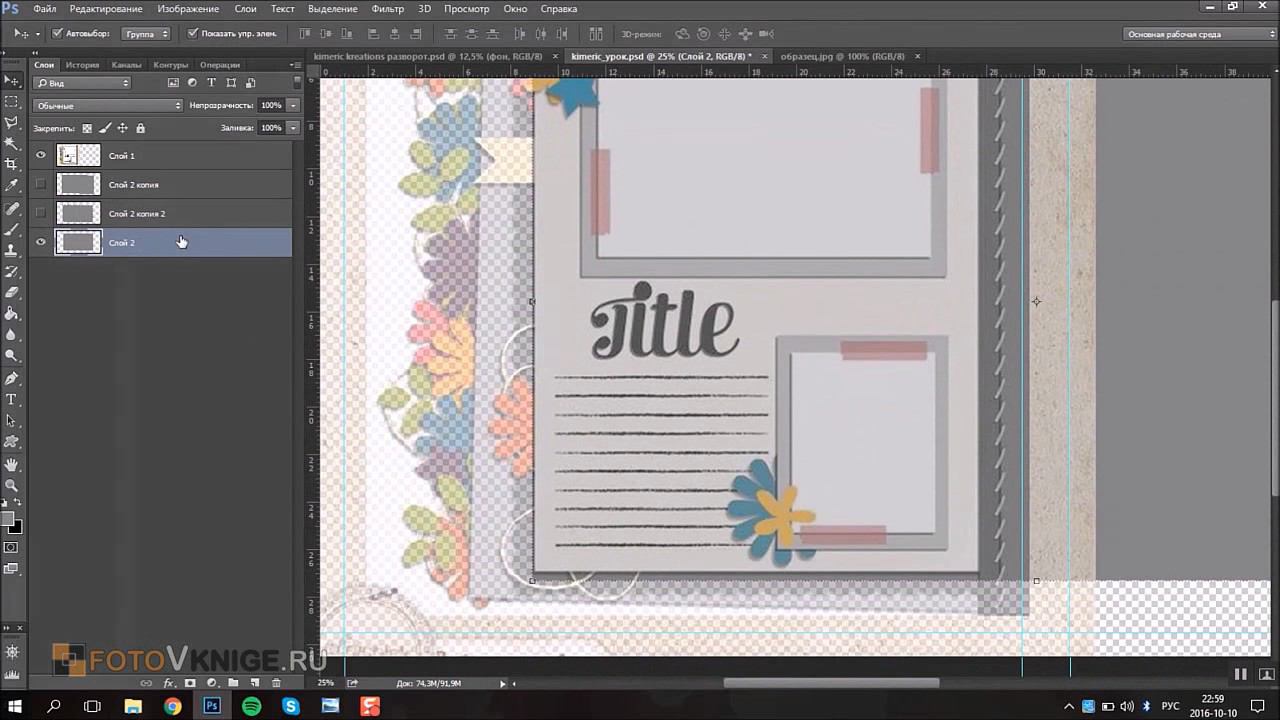The width and height of the screenshot is (1280, 720).
Task: Select the History Brush tool
Action: pos(12,272)
